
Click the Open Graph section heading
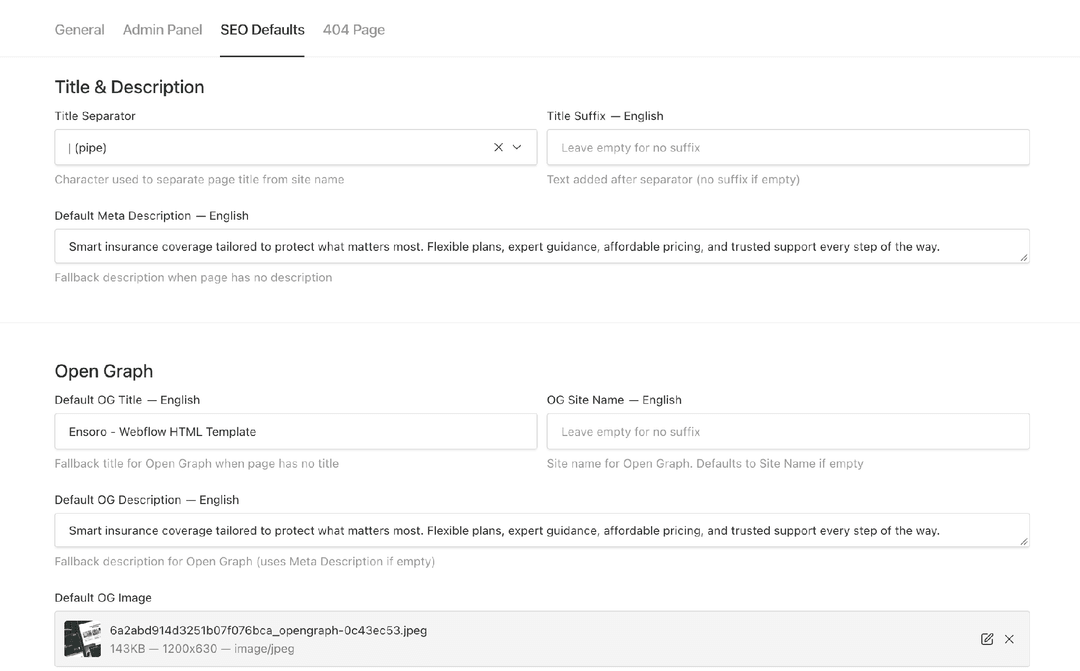pyautogui.click(x=104, y=371)
